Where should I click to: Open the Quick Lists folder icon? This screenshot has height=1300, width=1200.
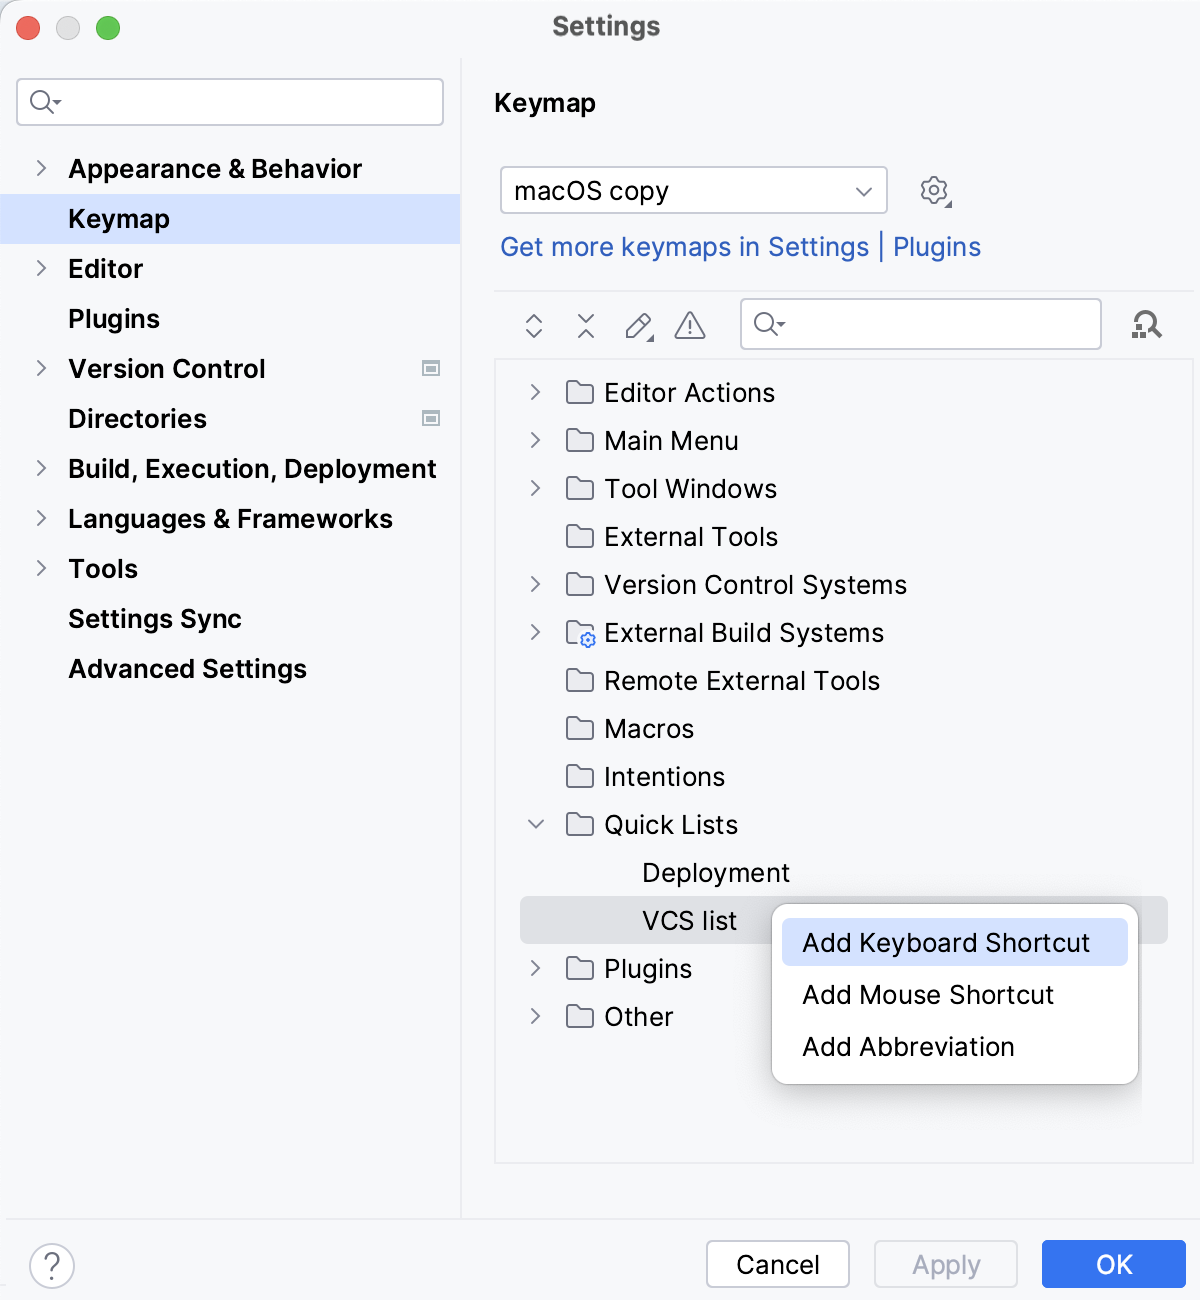(x=580, y=824)
